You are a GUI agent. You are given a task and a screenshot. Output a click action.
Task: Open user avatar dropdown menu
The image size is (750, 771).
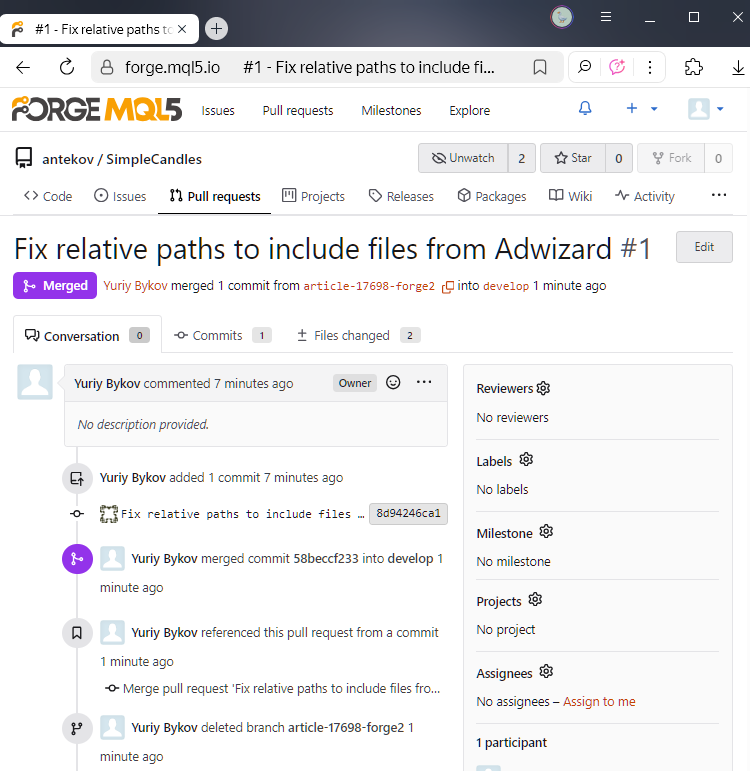[706, 109]
